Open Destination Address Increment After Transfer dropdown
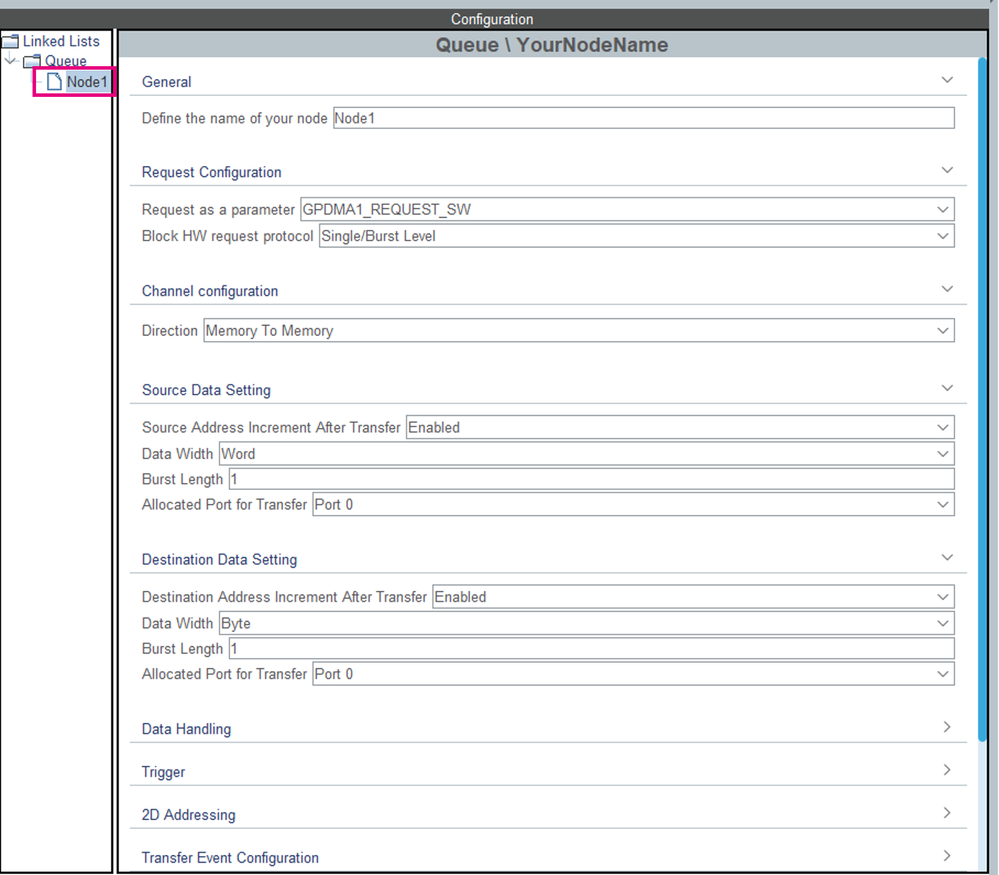The height and width of the screenshot is (875, 999). [693, 597]
